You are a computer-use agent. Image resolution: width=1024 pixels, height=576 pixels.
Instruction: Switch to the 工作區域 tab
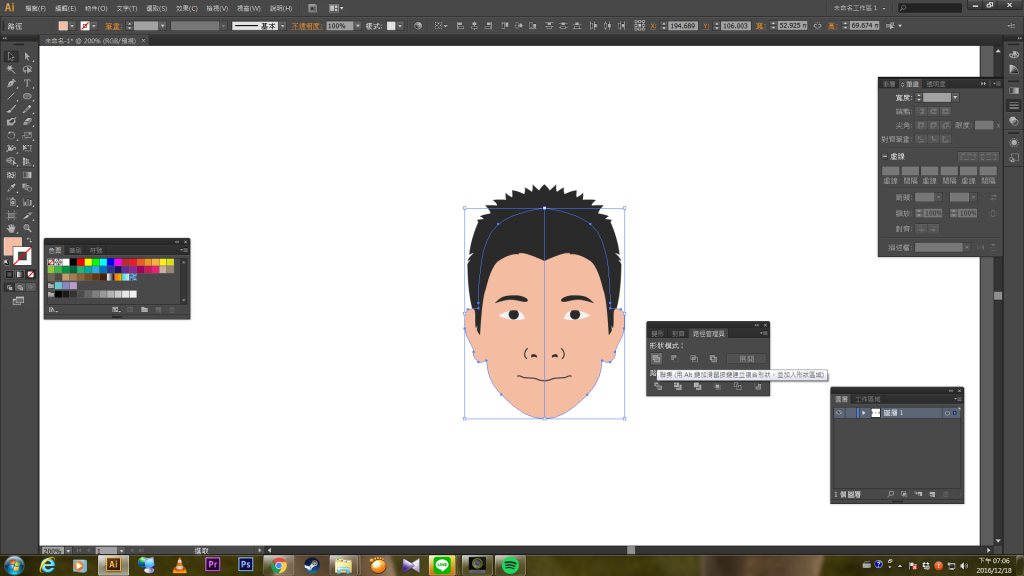868,398
